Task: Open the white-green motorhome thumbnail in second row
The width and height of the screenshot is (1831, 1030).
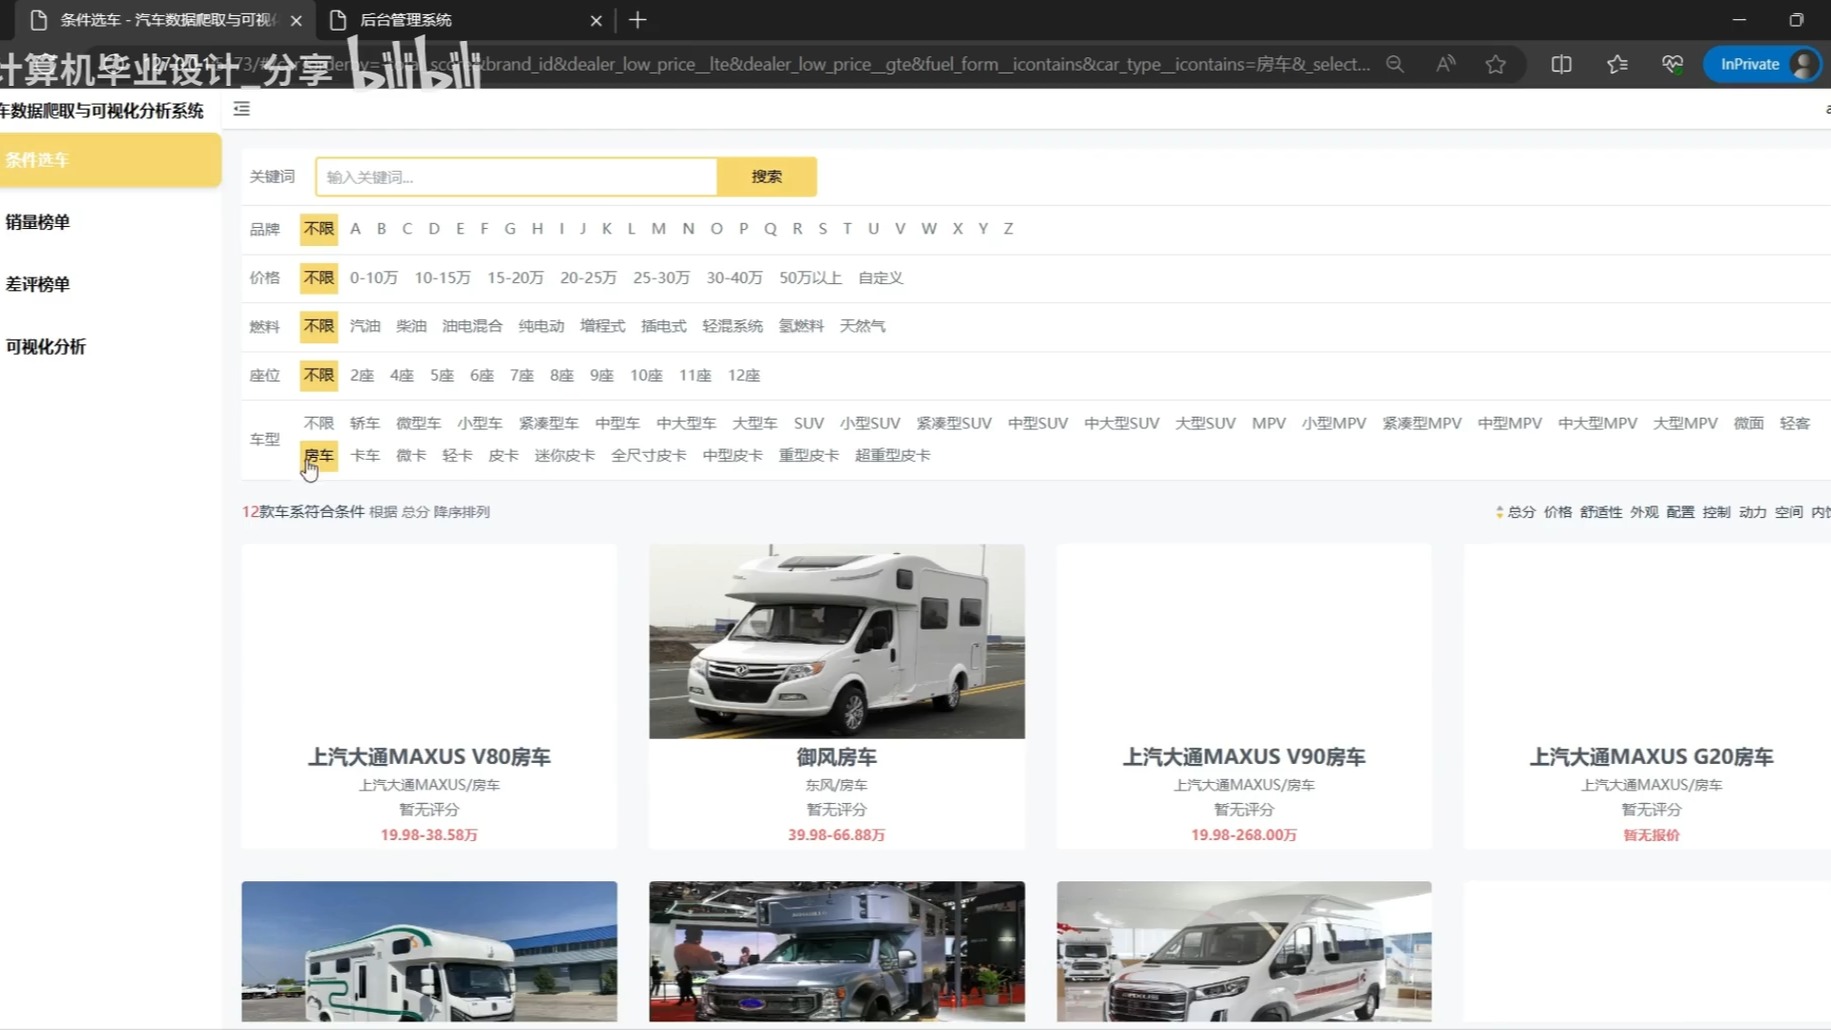Action: click(429, 952)
